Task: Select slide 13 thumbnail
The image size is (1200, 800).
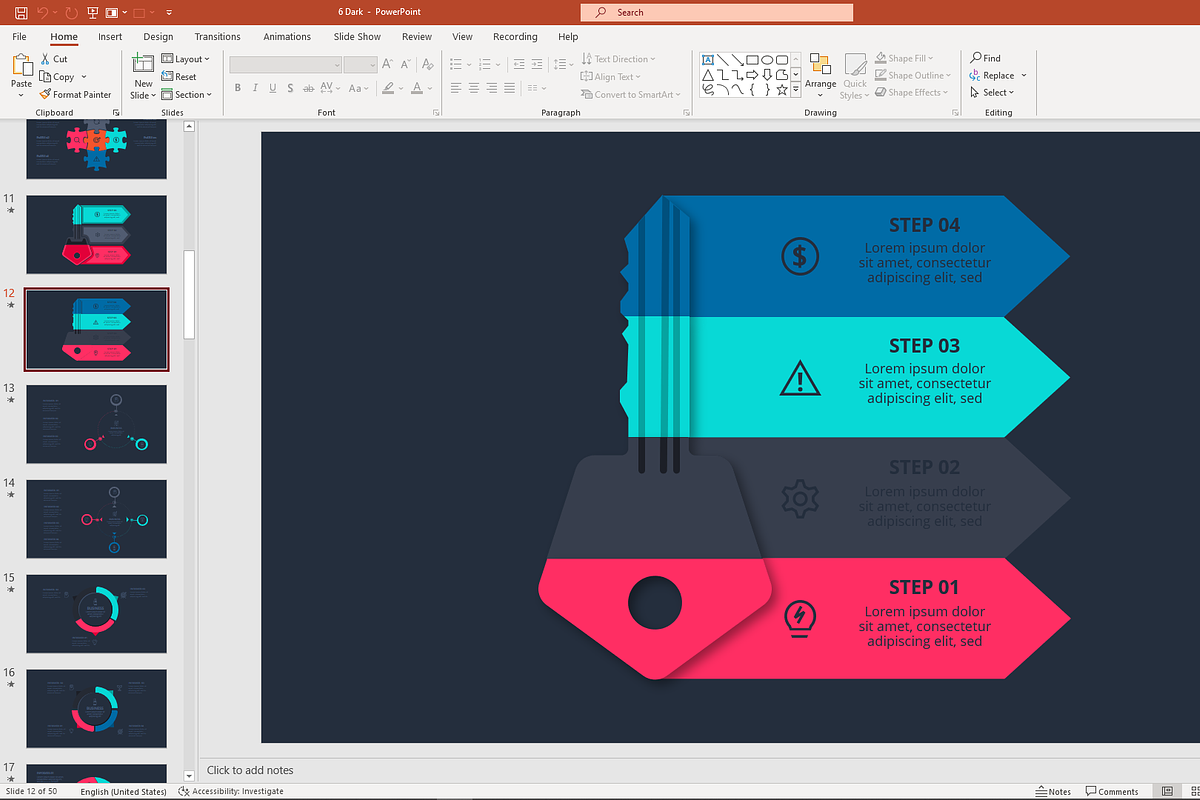Action: (x=96, y=424)
